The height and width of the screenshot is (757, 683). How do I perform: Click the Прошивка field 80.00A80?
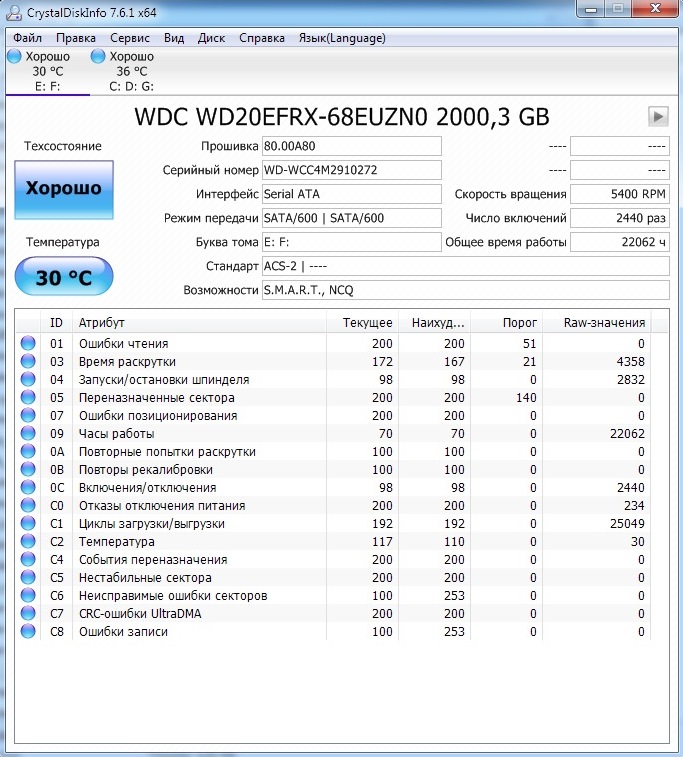click(x=351, y=146)
